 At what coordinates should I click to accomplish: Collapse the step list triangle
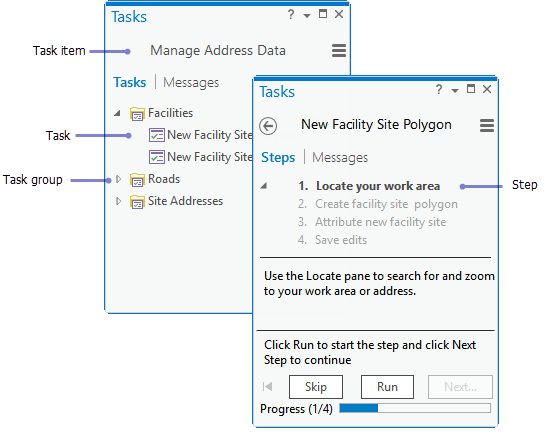264,186
